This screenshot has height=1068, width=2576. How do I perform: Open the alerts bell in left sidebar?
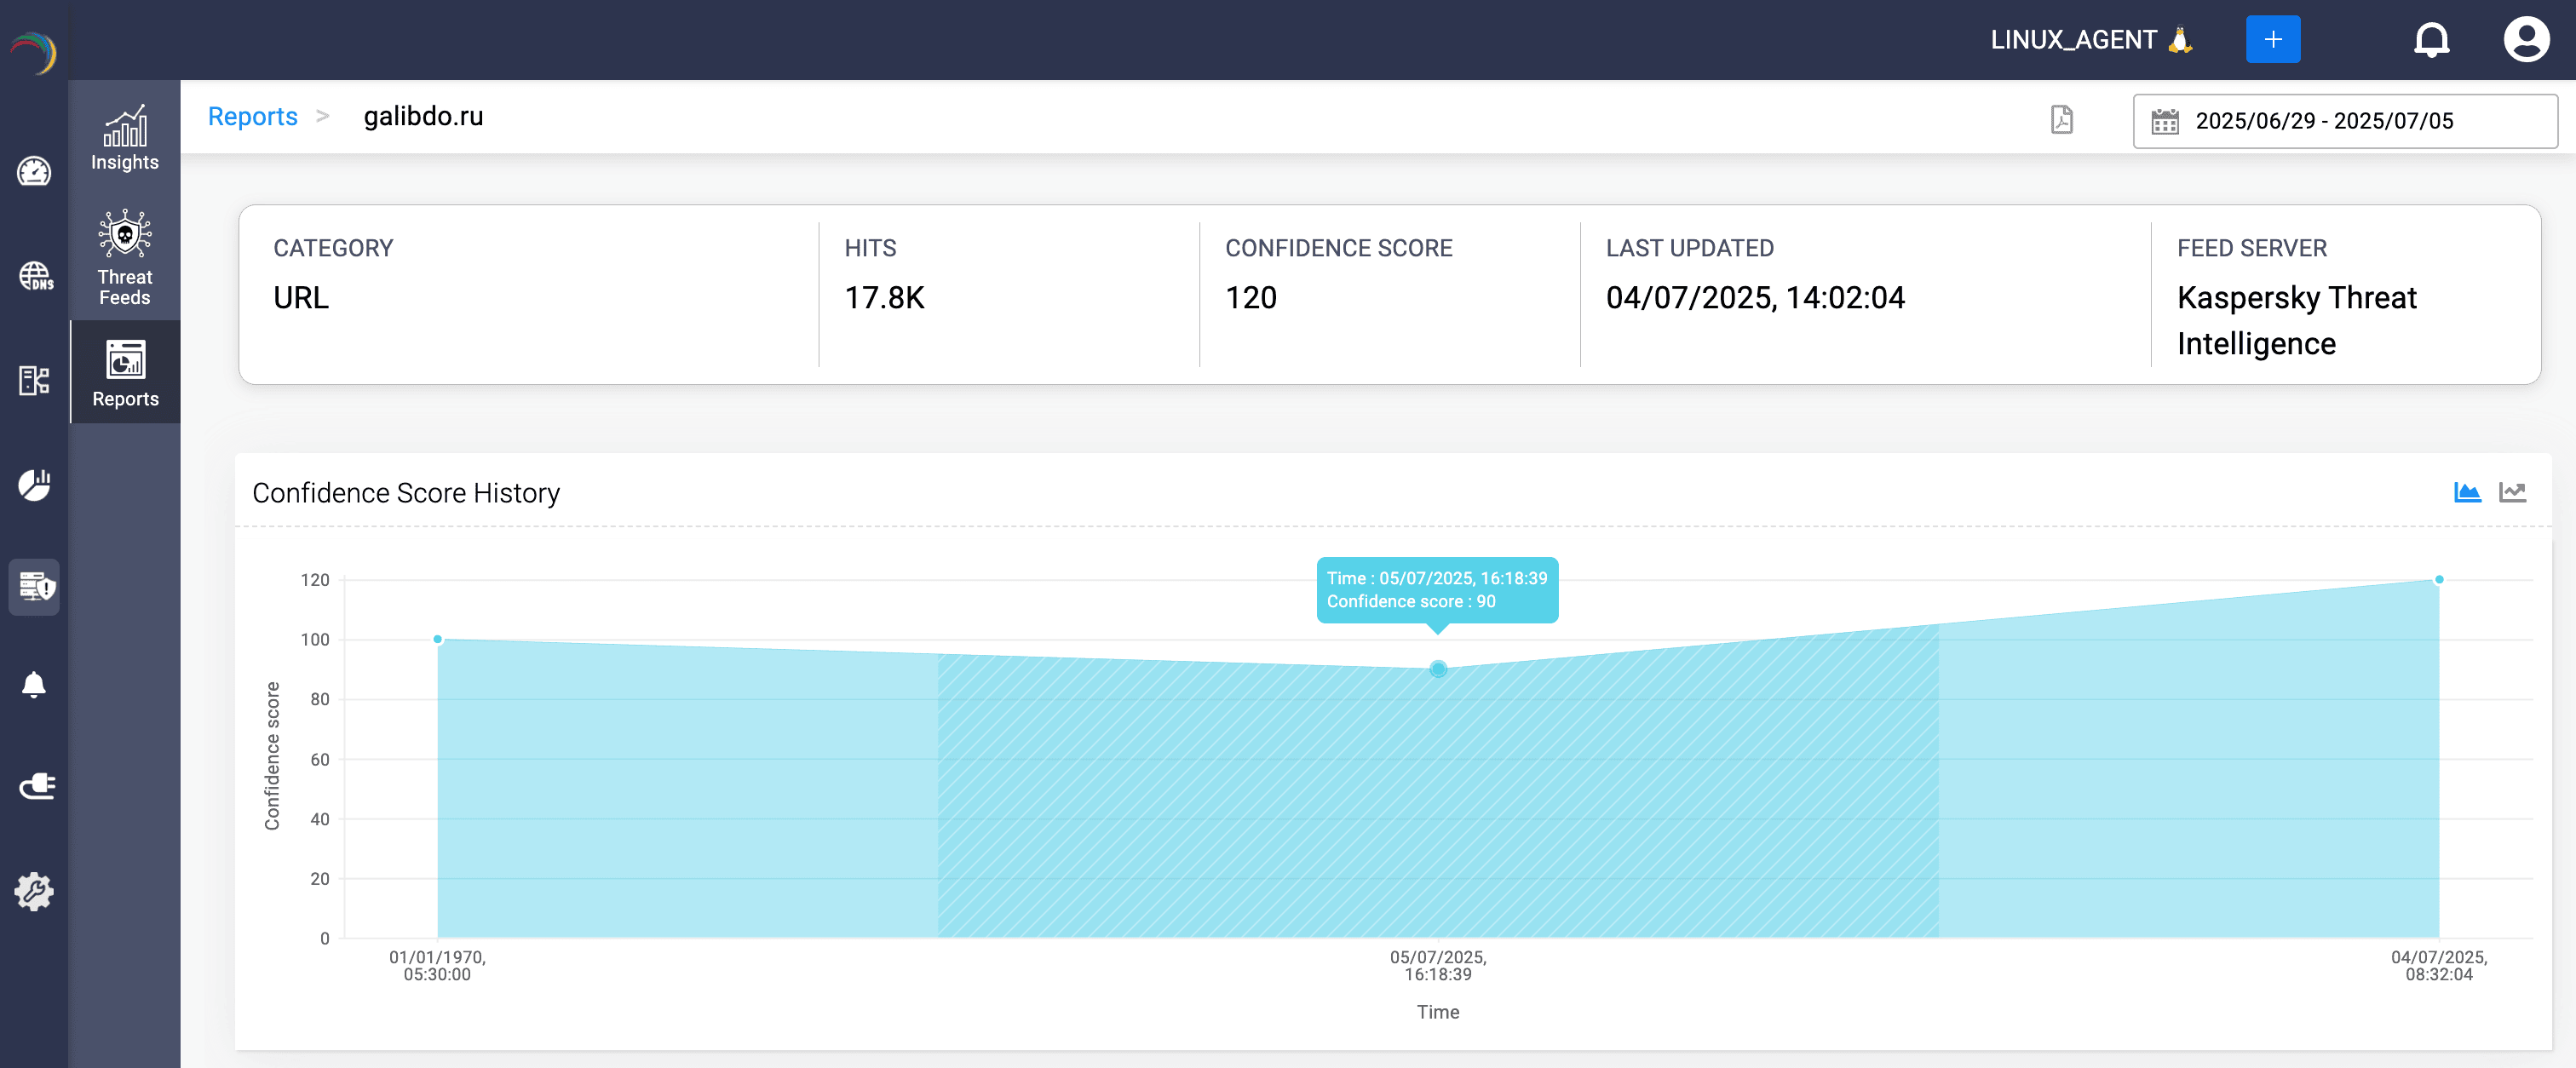[x=34, y=685]
